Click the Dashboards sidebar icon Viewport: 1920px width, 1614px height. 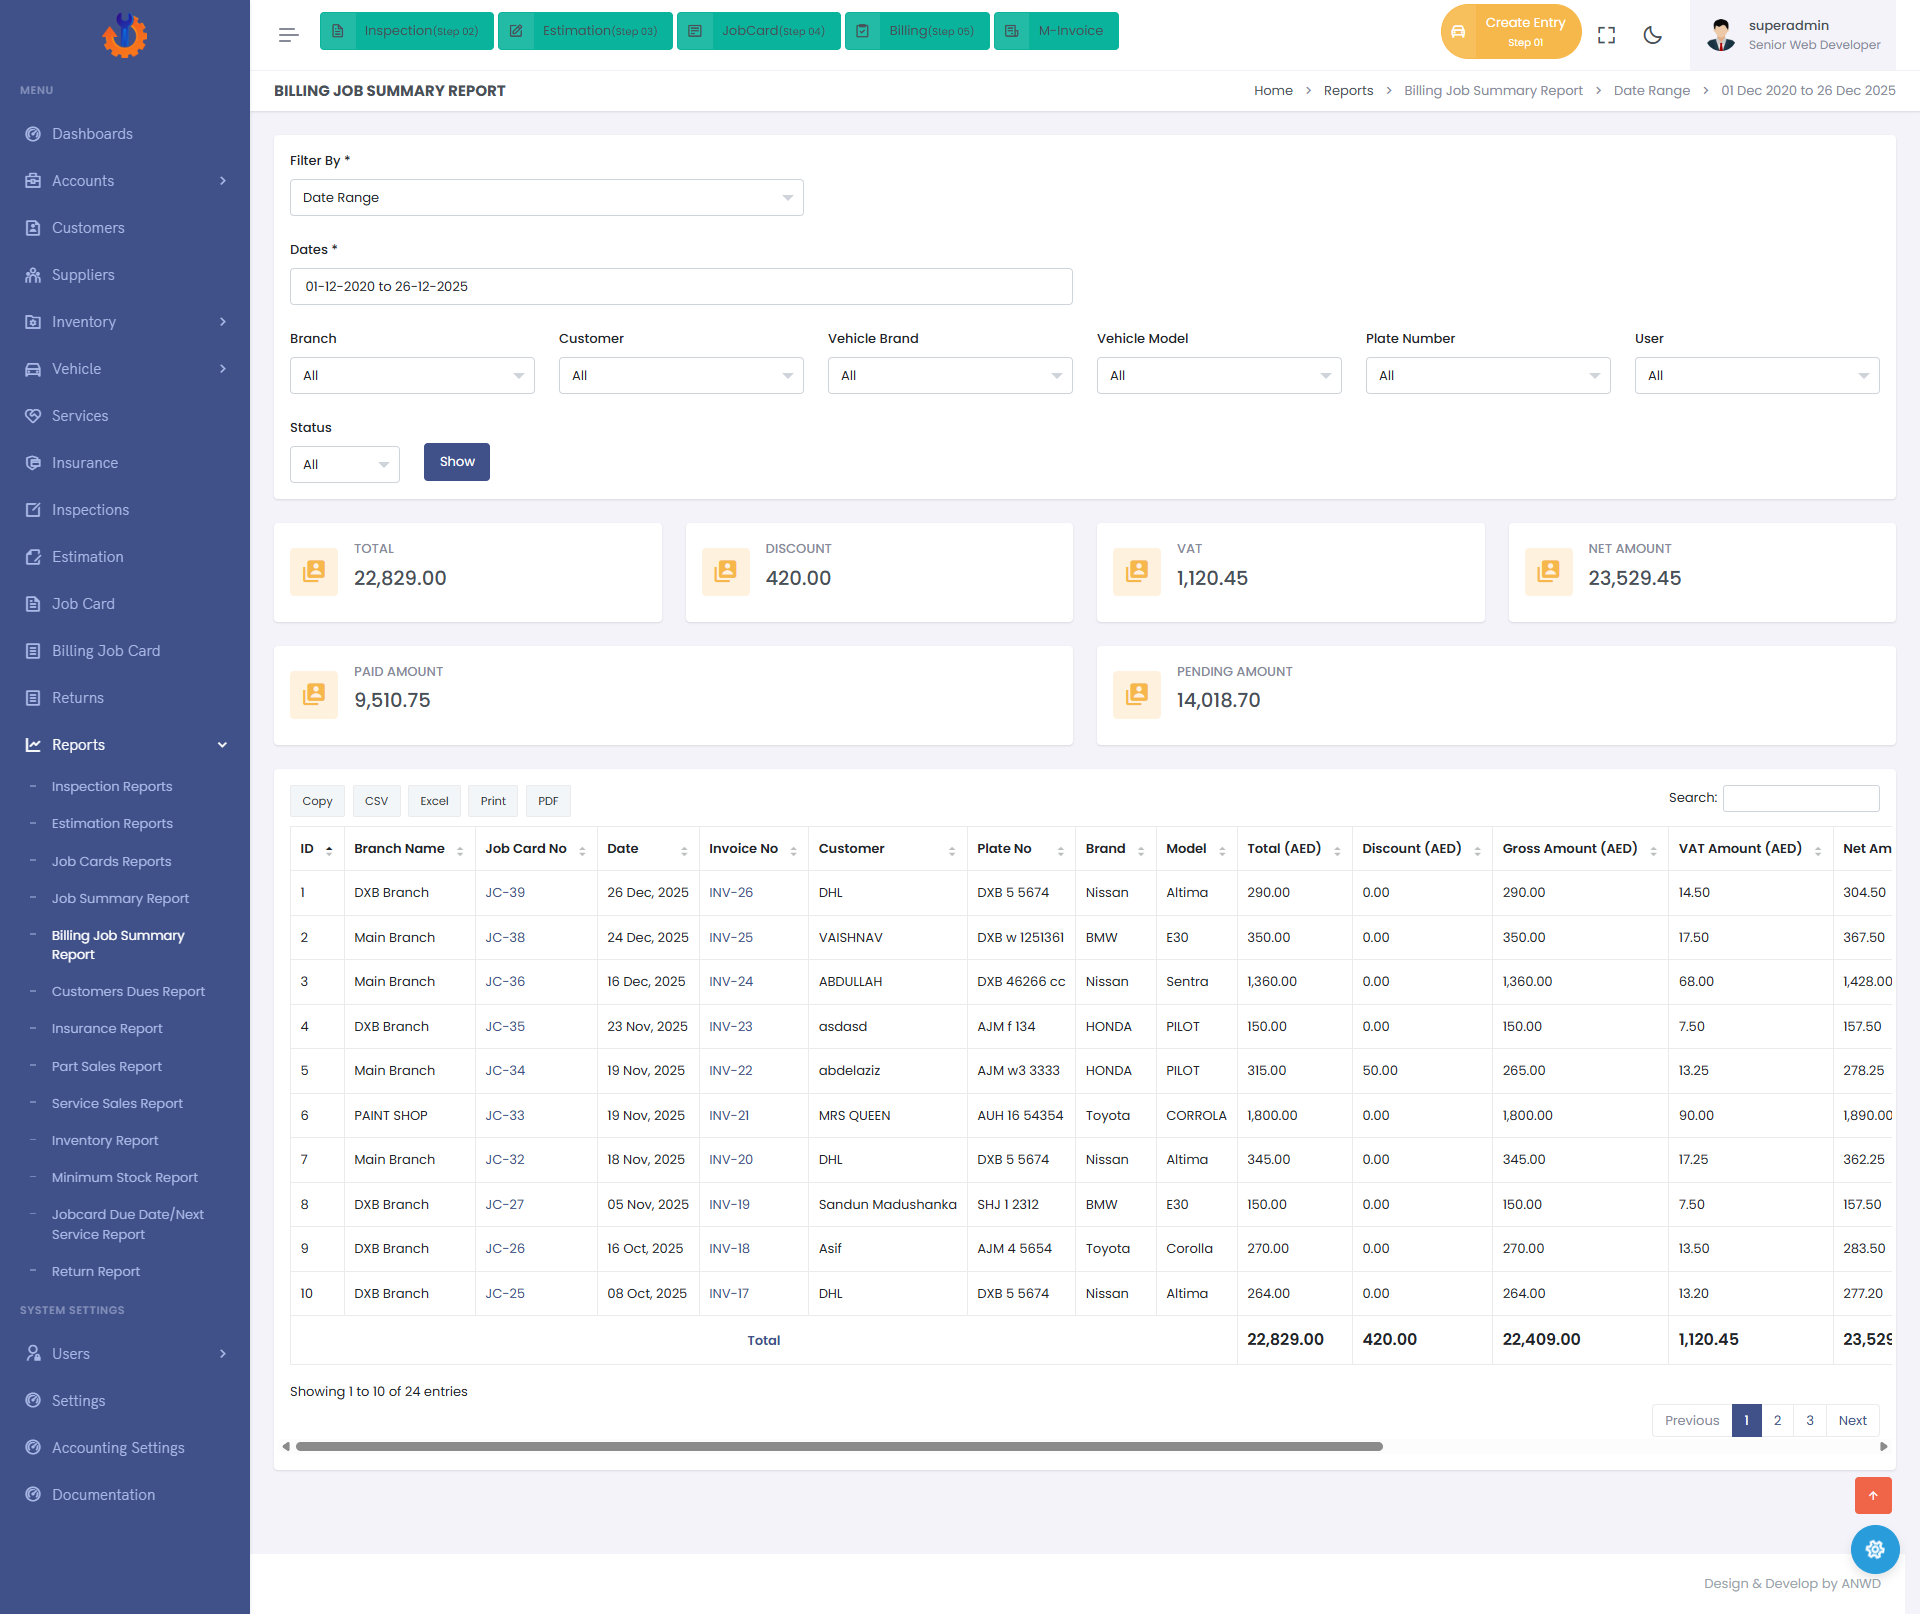click(x=33, y=134)
